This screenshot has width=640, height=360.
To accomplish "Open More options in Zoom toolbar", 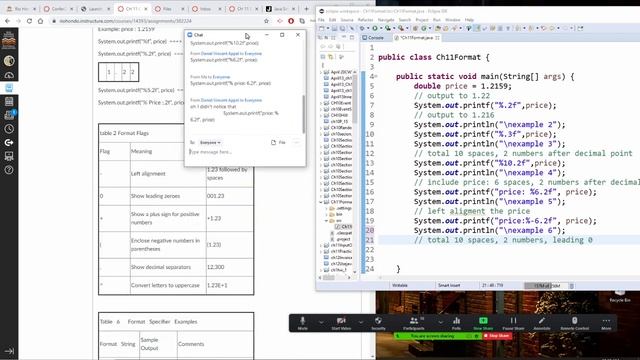I will tap(606, 322).
